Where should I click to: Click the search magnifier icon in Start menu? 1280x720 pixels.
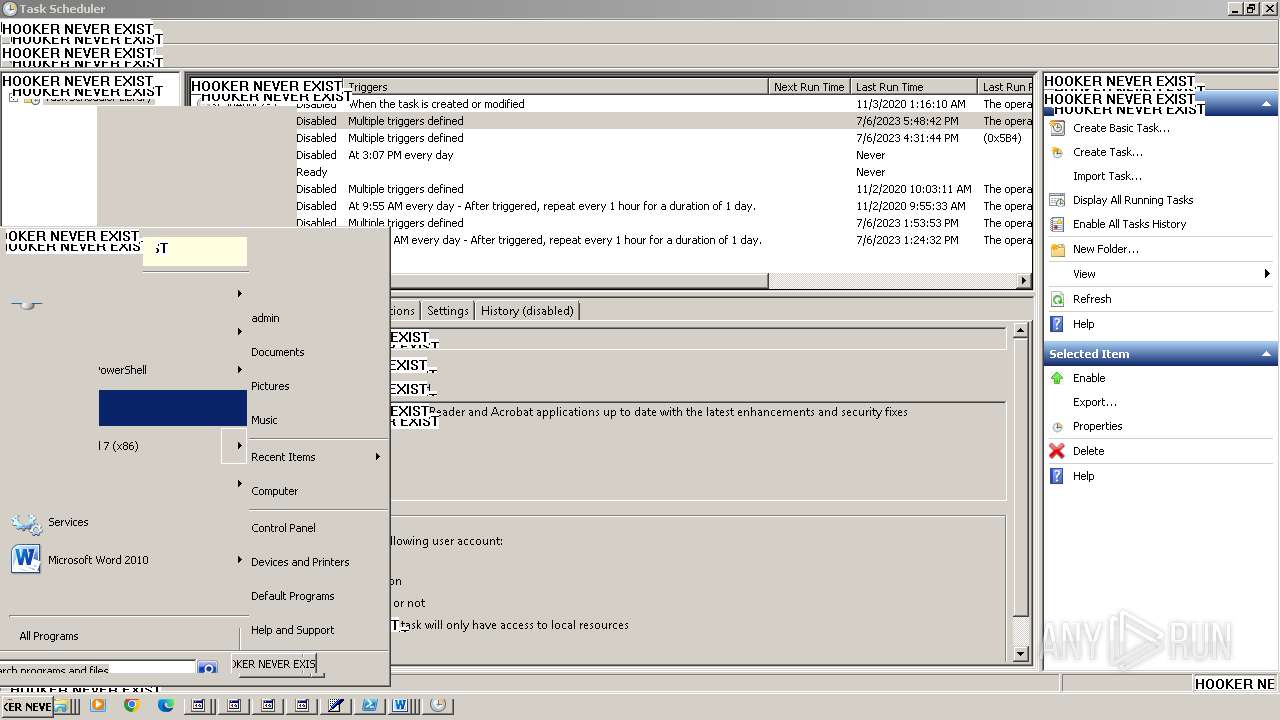[207, 668]
